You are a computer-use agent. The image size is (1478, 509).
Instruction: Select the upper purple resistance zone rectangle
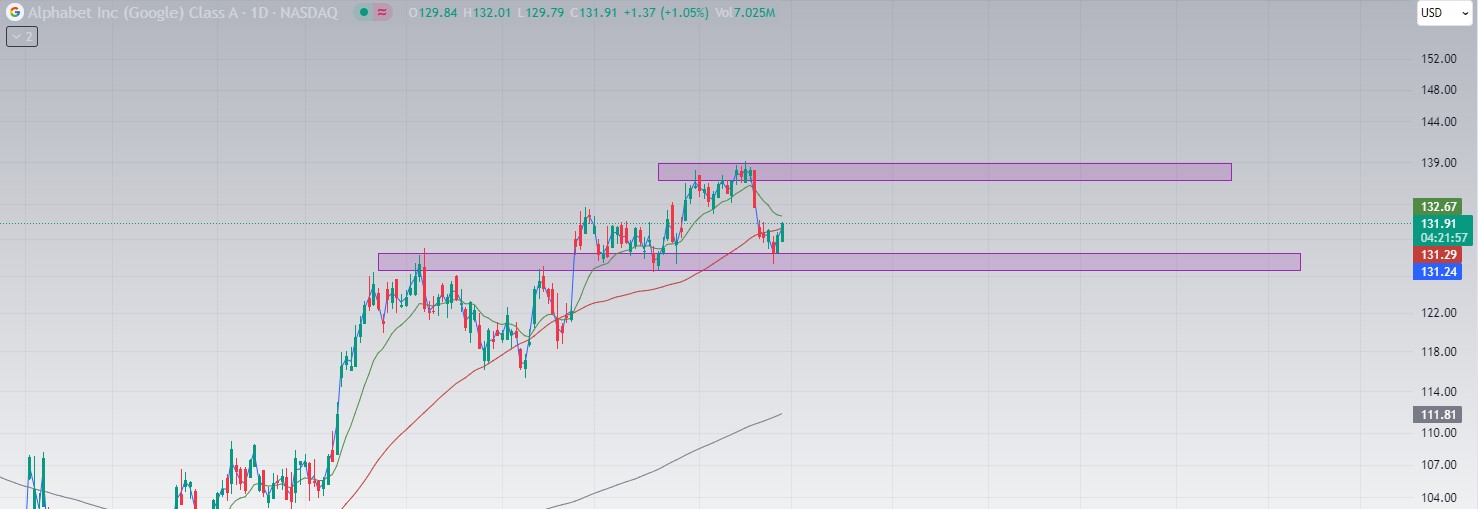tap(944, 172)
